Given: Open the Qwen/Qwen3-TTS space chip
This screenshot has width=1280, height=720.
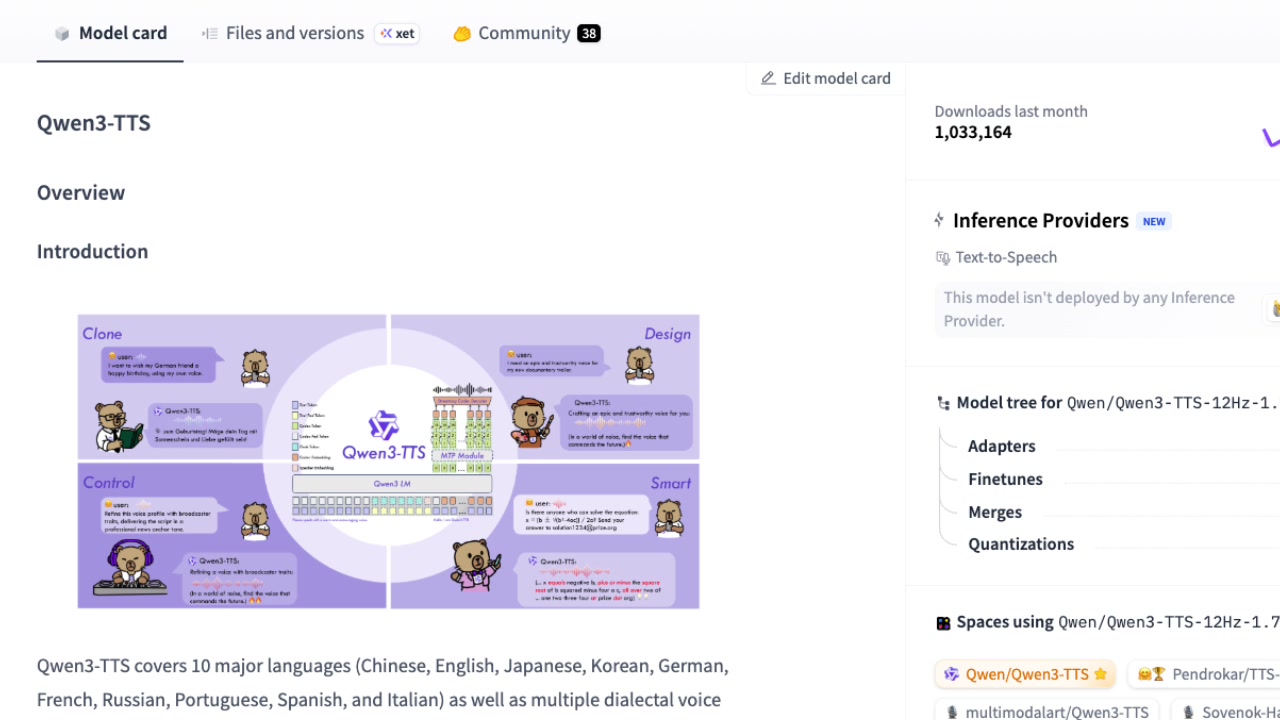Looking at the screenshot, I should [x=1026, y=674].
